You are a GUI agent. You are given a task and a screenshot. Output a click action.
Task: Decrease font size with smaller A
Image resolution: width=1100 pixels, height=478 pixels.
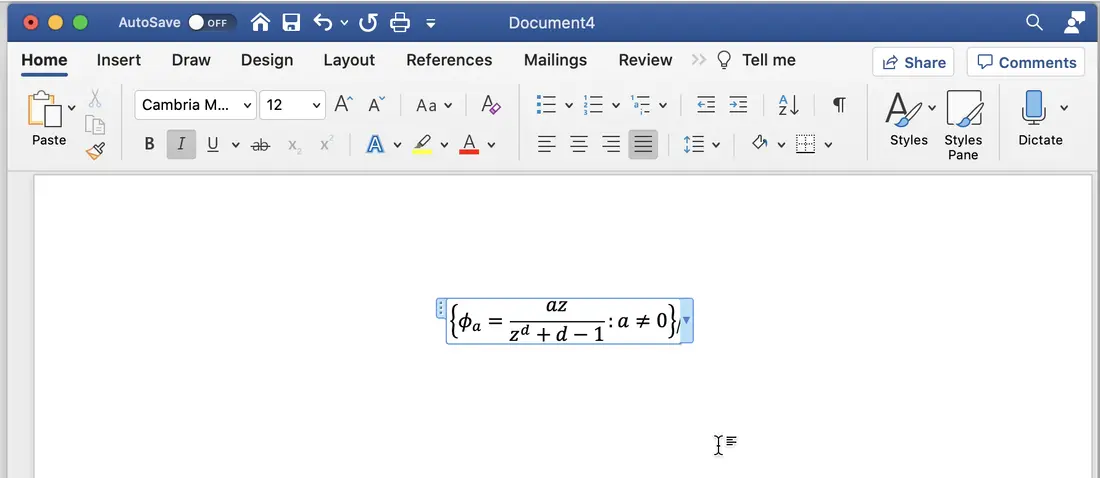click(x=377, y=105)
